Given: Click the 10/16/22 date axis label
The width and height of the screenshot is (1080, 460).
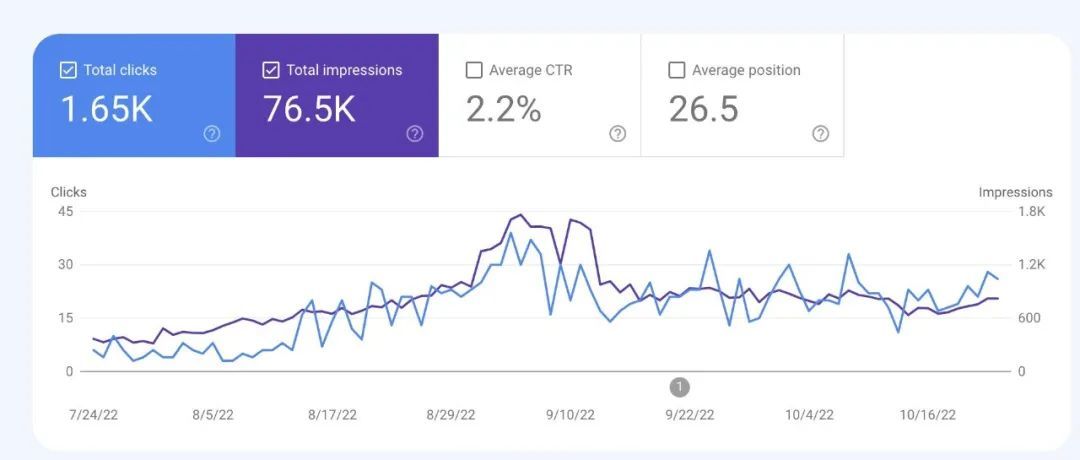Looking at the screenshot, I should point(928,415).
